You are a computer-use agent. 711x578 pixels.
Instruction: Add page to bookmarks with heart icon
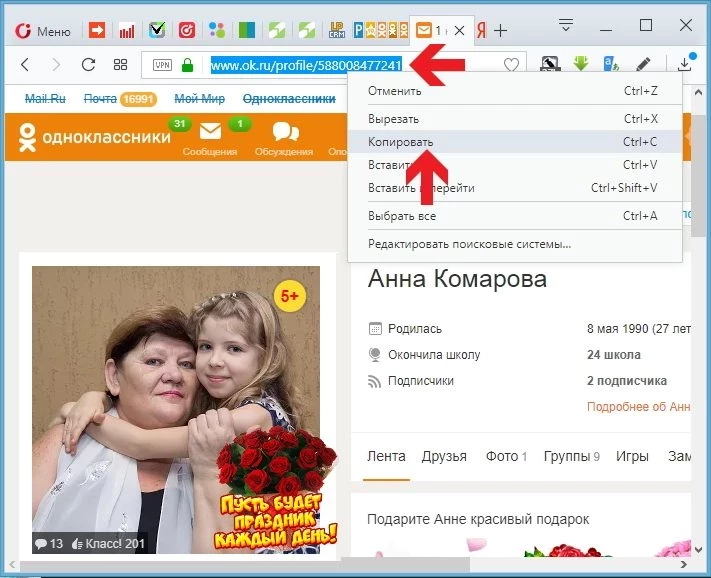(511, 65)
